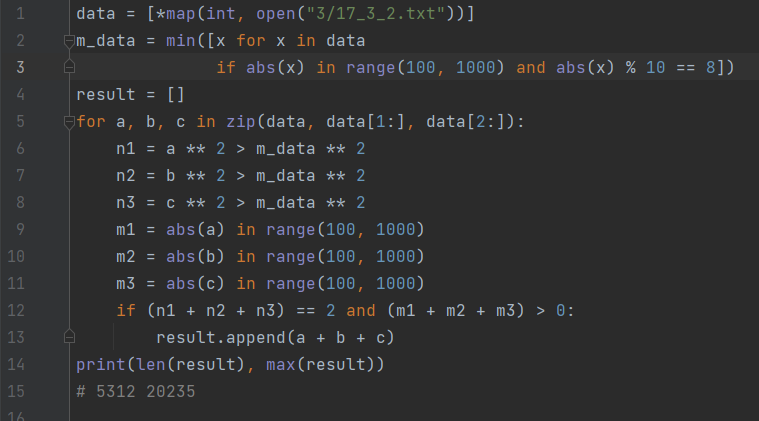Click the fold end marker at line 3
759x421 pixels.
coord(69,67)
